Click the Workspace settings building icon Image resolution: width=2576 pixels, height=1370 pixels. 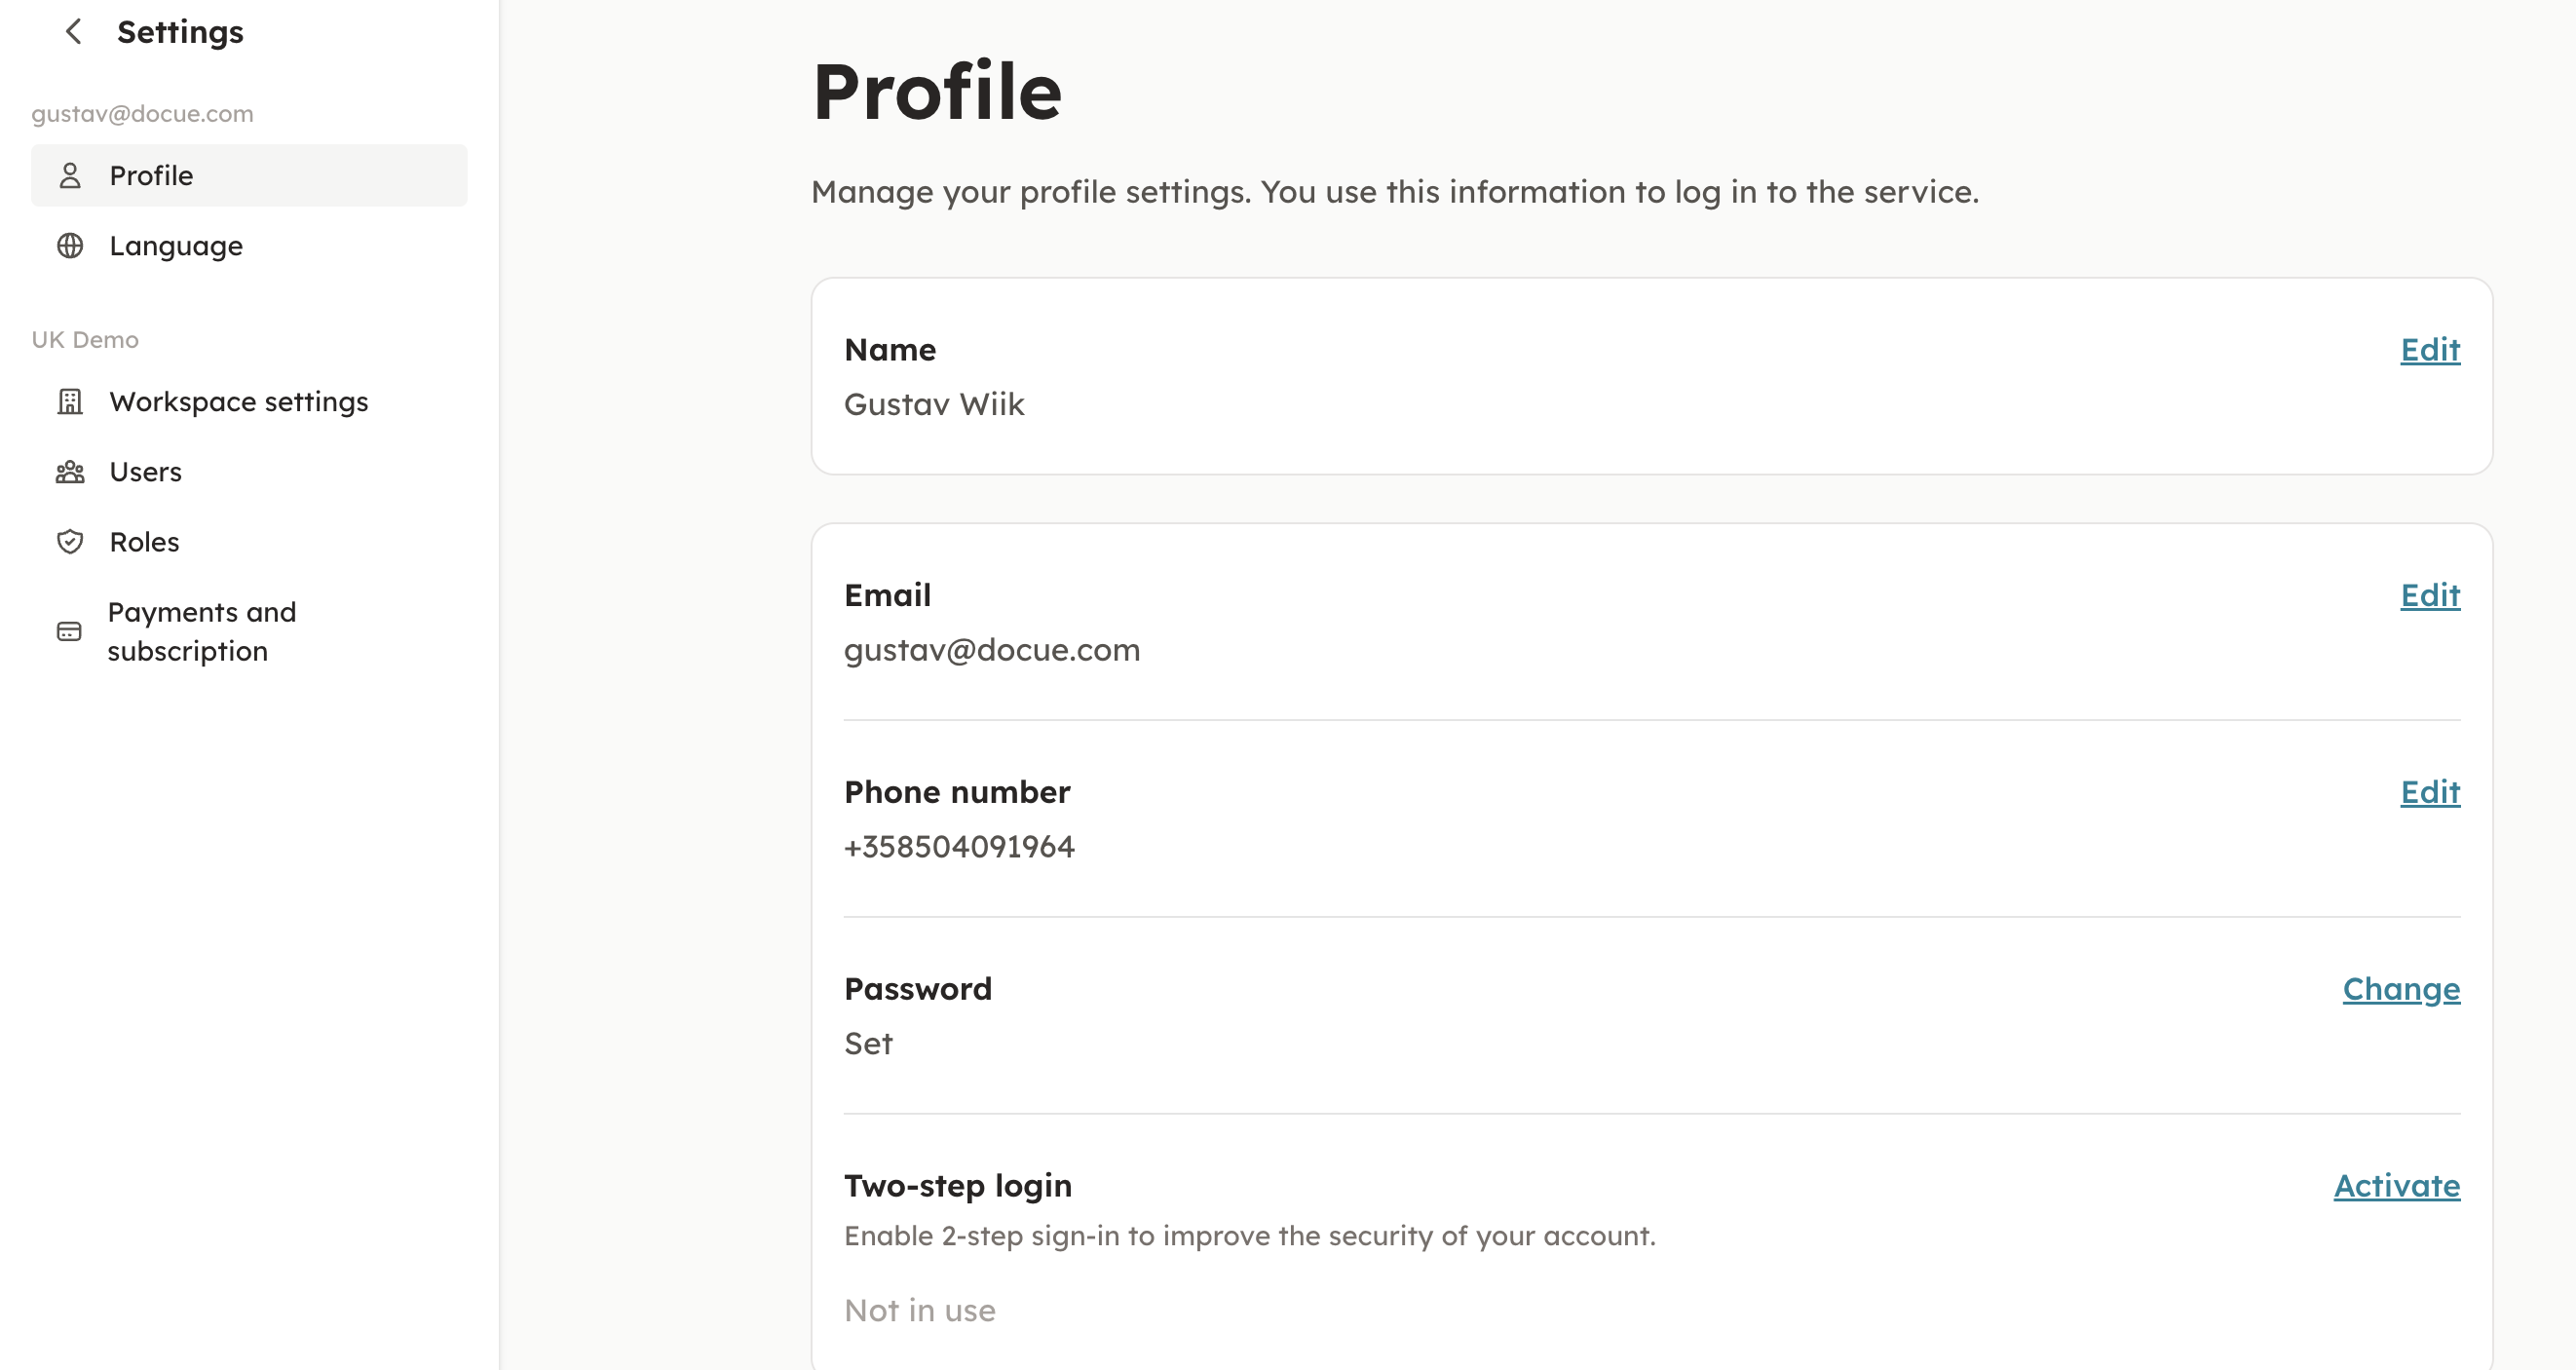(70, 402)
